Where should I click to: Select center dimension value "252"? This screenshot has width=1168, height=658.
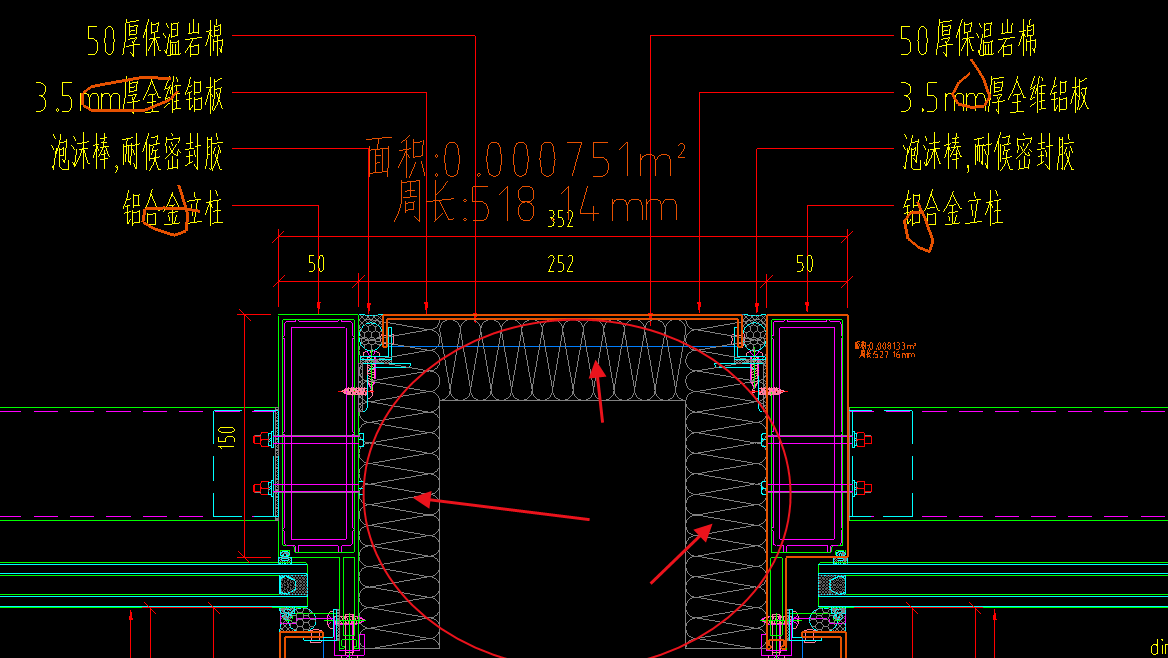(560, 264)
